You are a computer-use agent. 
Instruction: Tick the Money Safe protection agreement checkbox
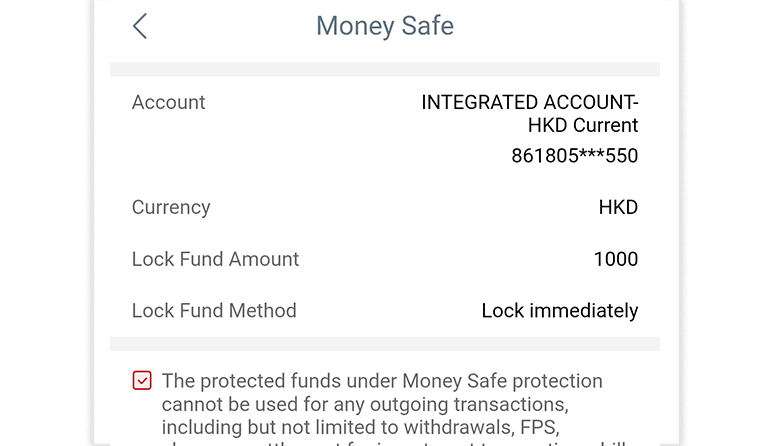[142, 380]
